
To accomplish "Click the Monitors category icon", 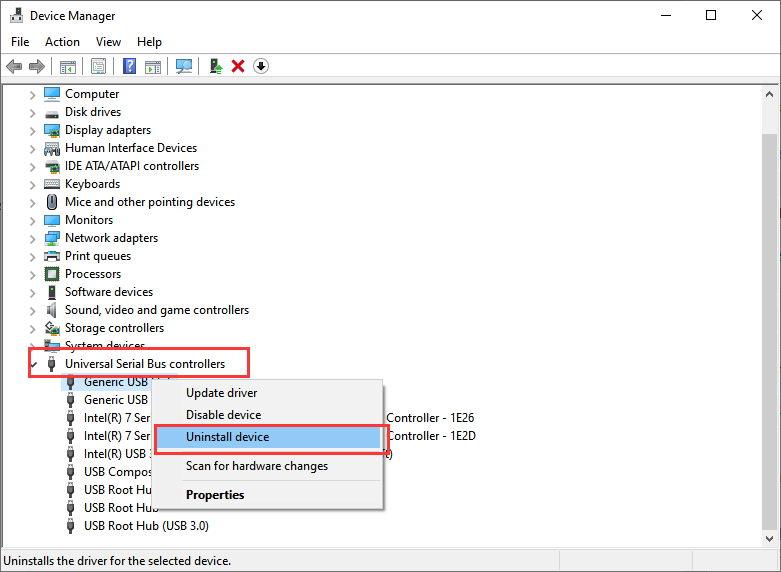I will [52, 220].
